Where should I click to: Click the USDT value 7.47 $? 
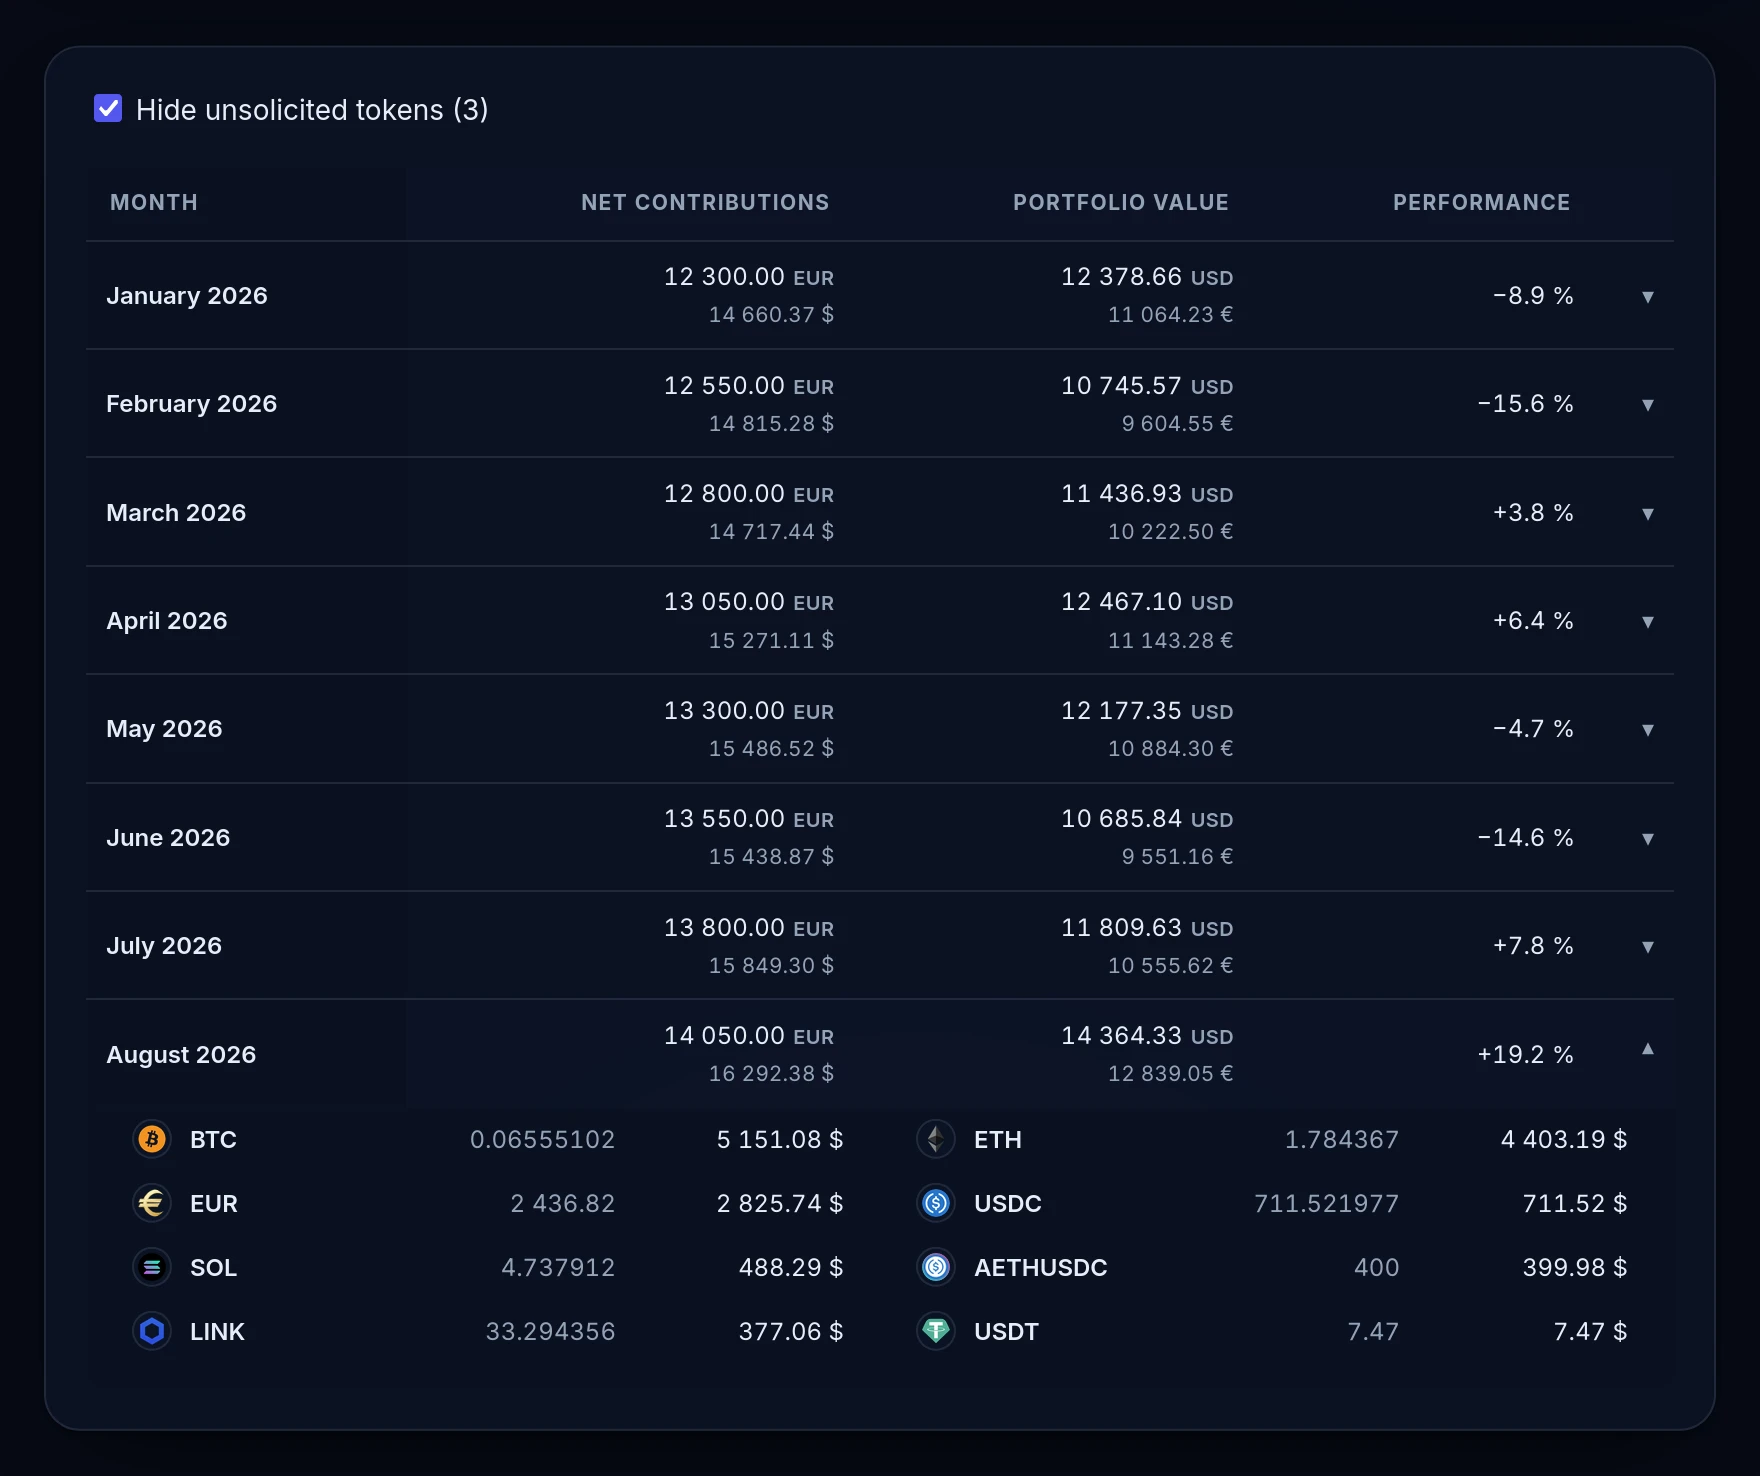coord(1590,1332)
